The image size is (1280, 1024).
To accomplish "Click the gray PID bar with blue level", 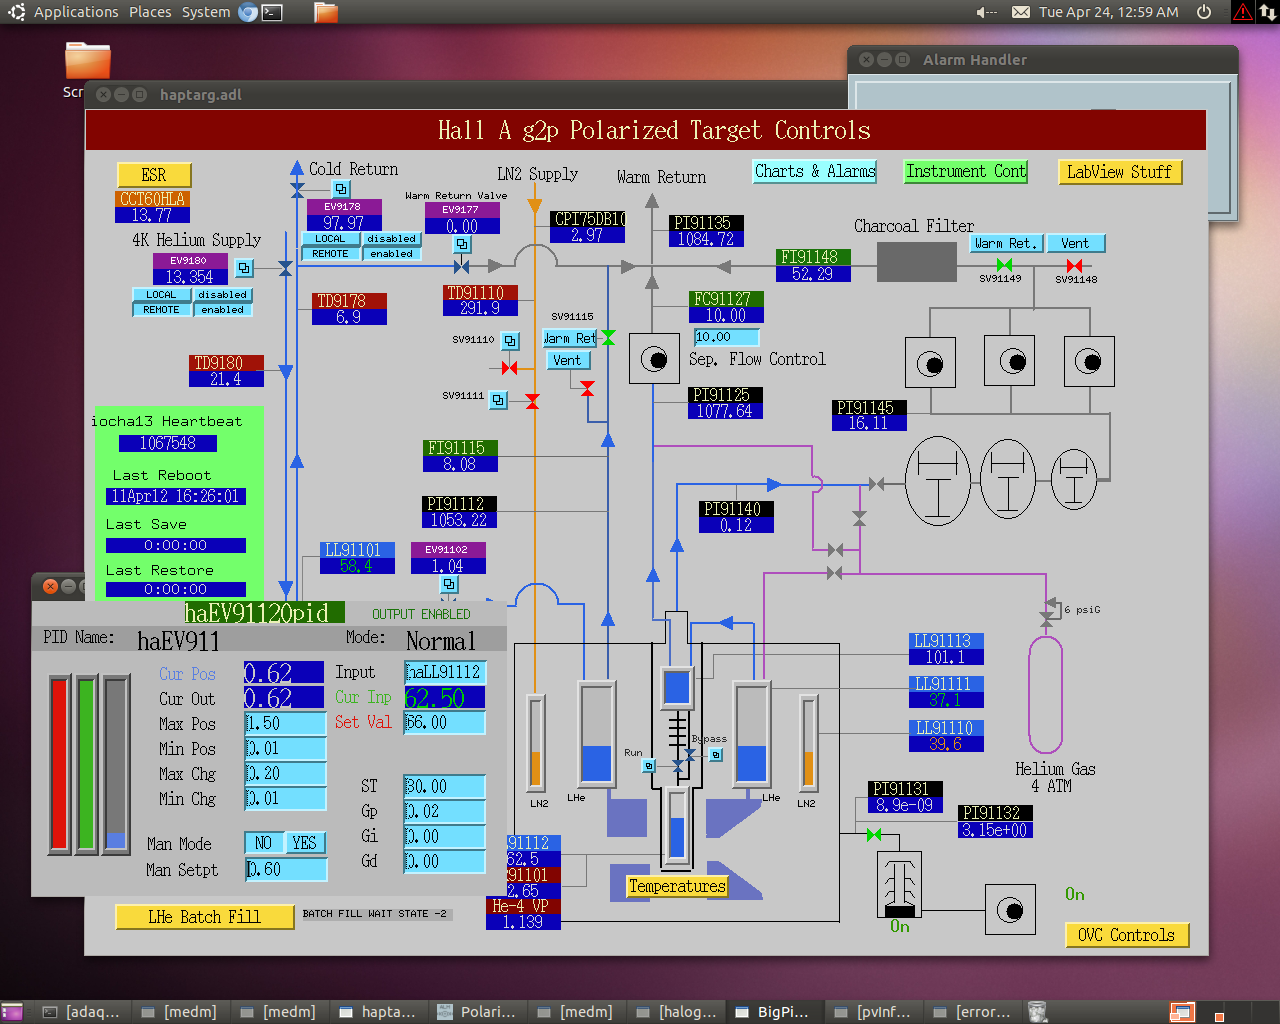I will [x=116, y=764].
